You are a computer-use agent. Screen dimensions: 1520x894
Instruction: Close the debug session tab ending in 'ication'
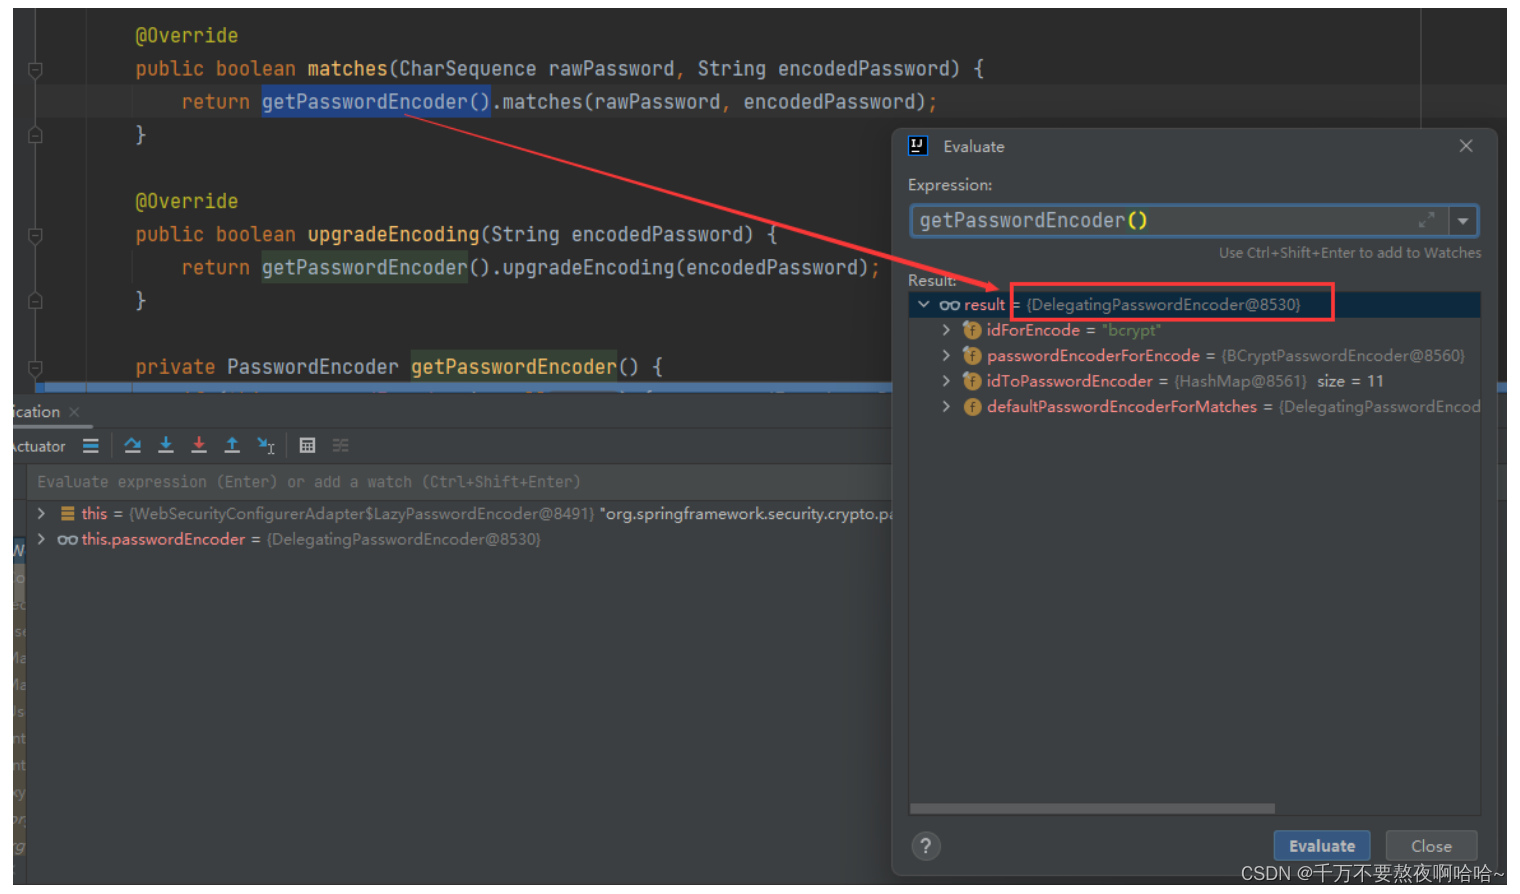(x=74, y=412)
